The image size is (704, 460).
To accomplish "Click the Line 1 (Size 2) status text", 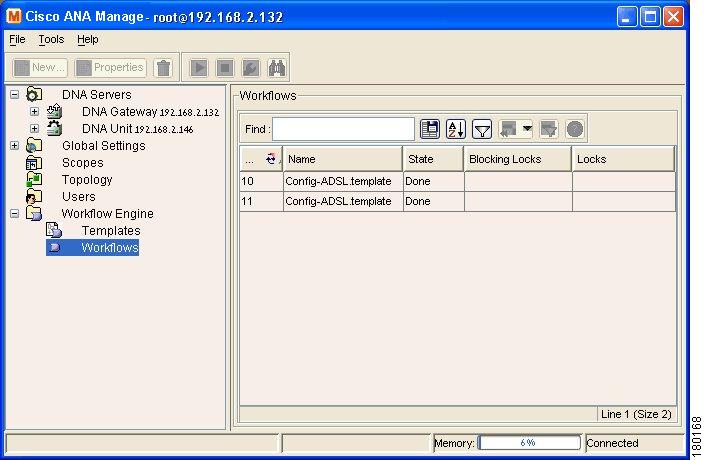I will tap(636, 414).
